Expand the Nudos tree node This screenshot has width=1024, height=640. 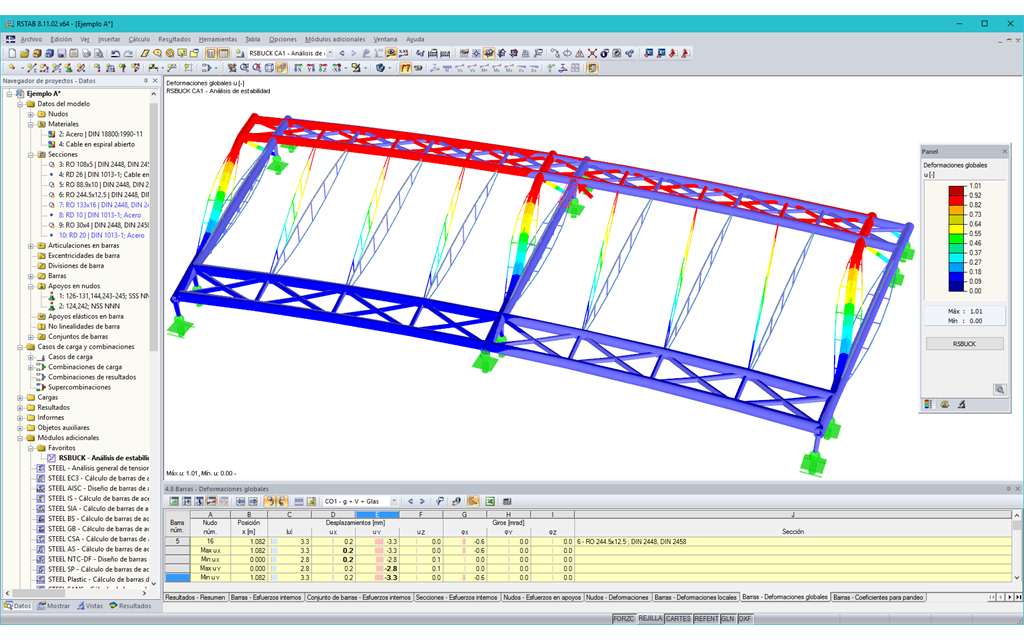[31, 114]
